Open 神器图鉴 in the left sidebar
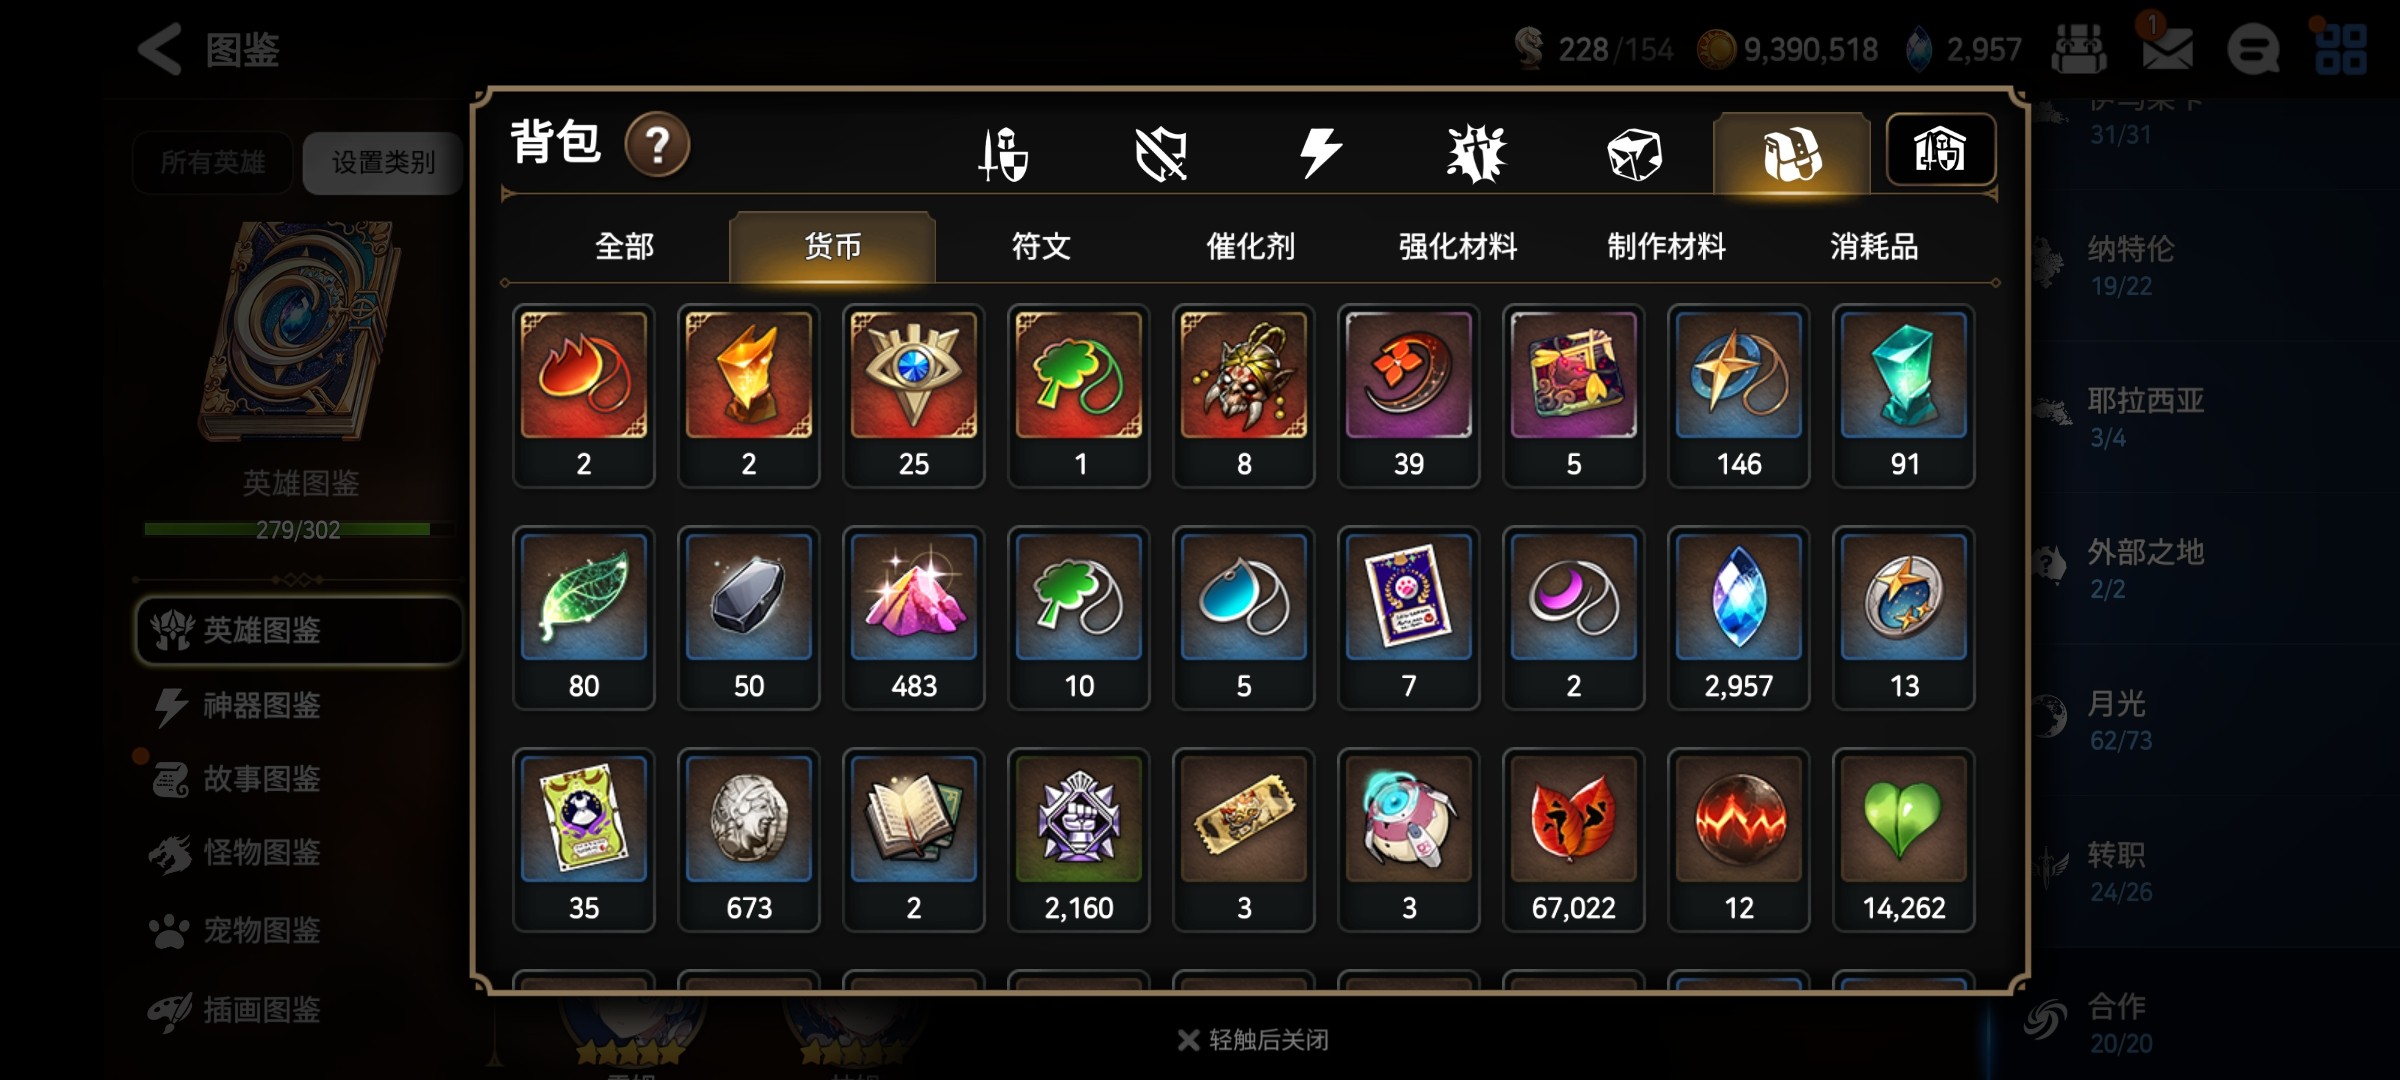The height and width of the screenshot is (1080, 2400). click(260, 705)
